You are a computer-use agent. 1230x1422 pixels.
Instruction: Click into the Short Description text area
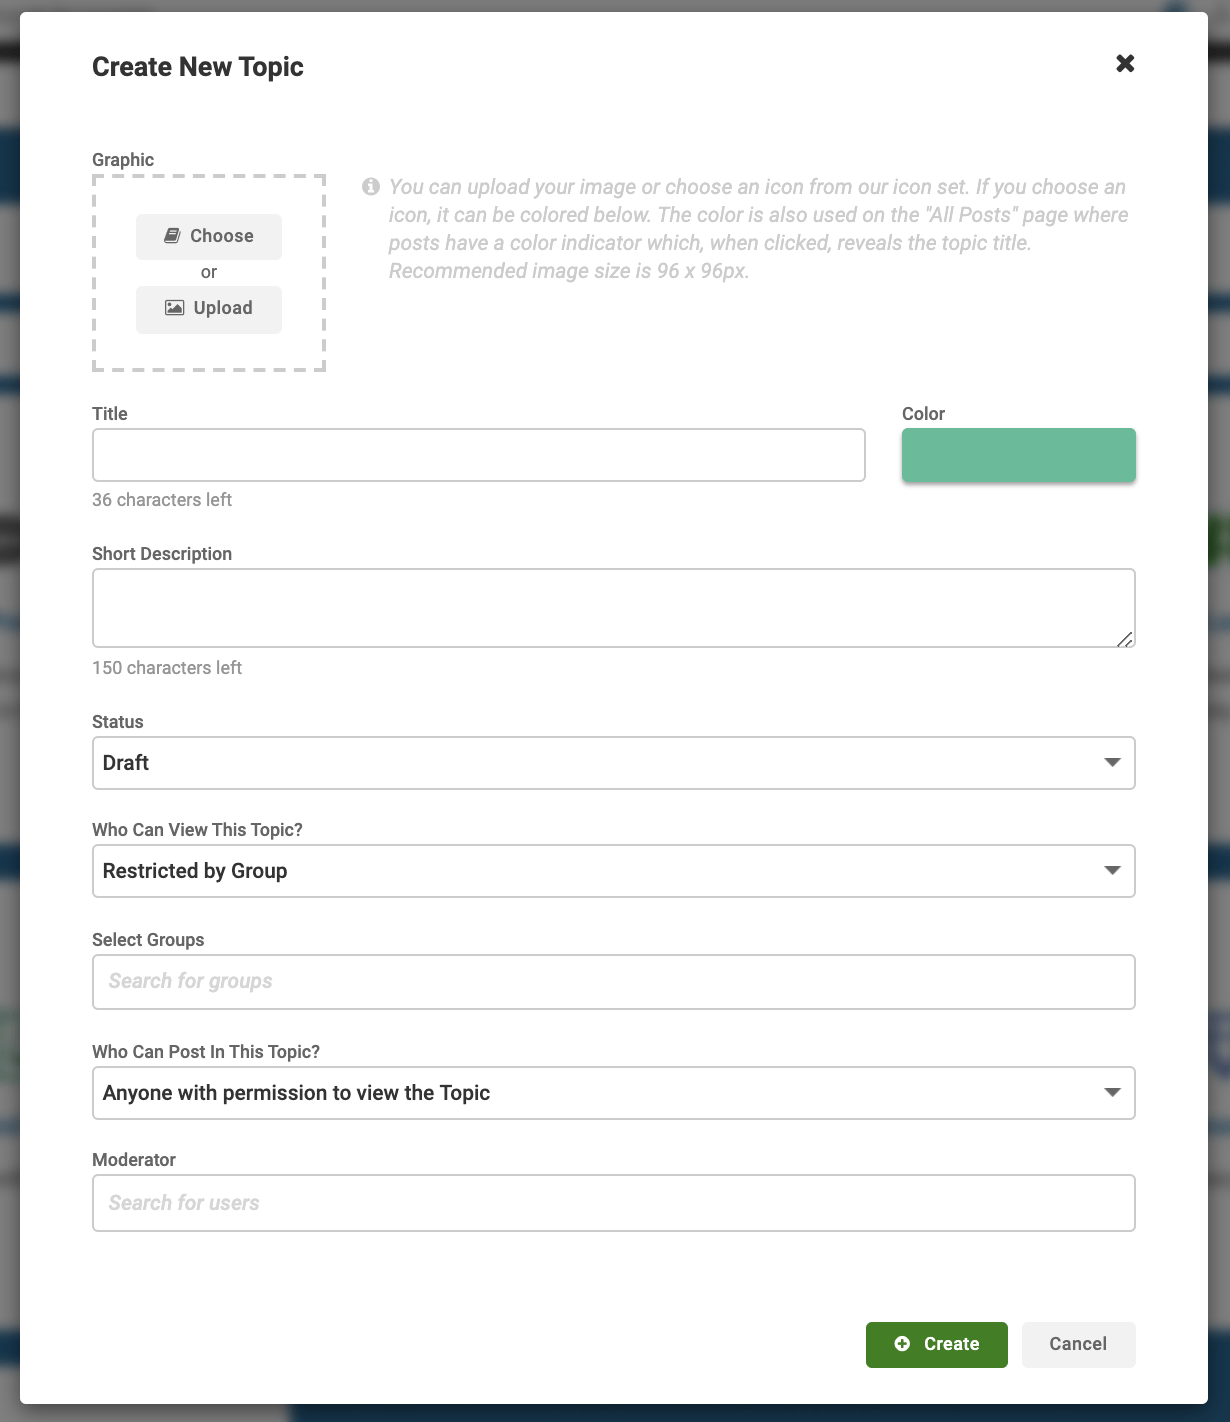[x=613, y=607]
